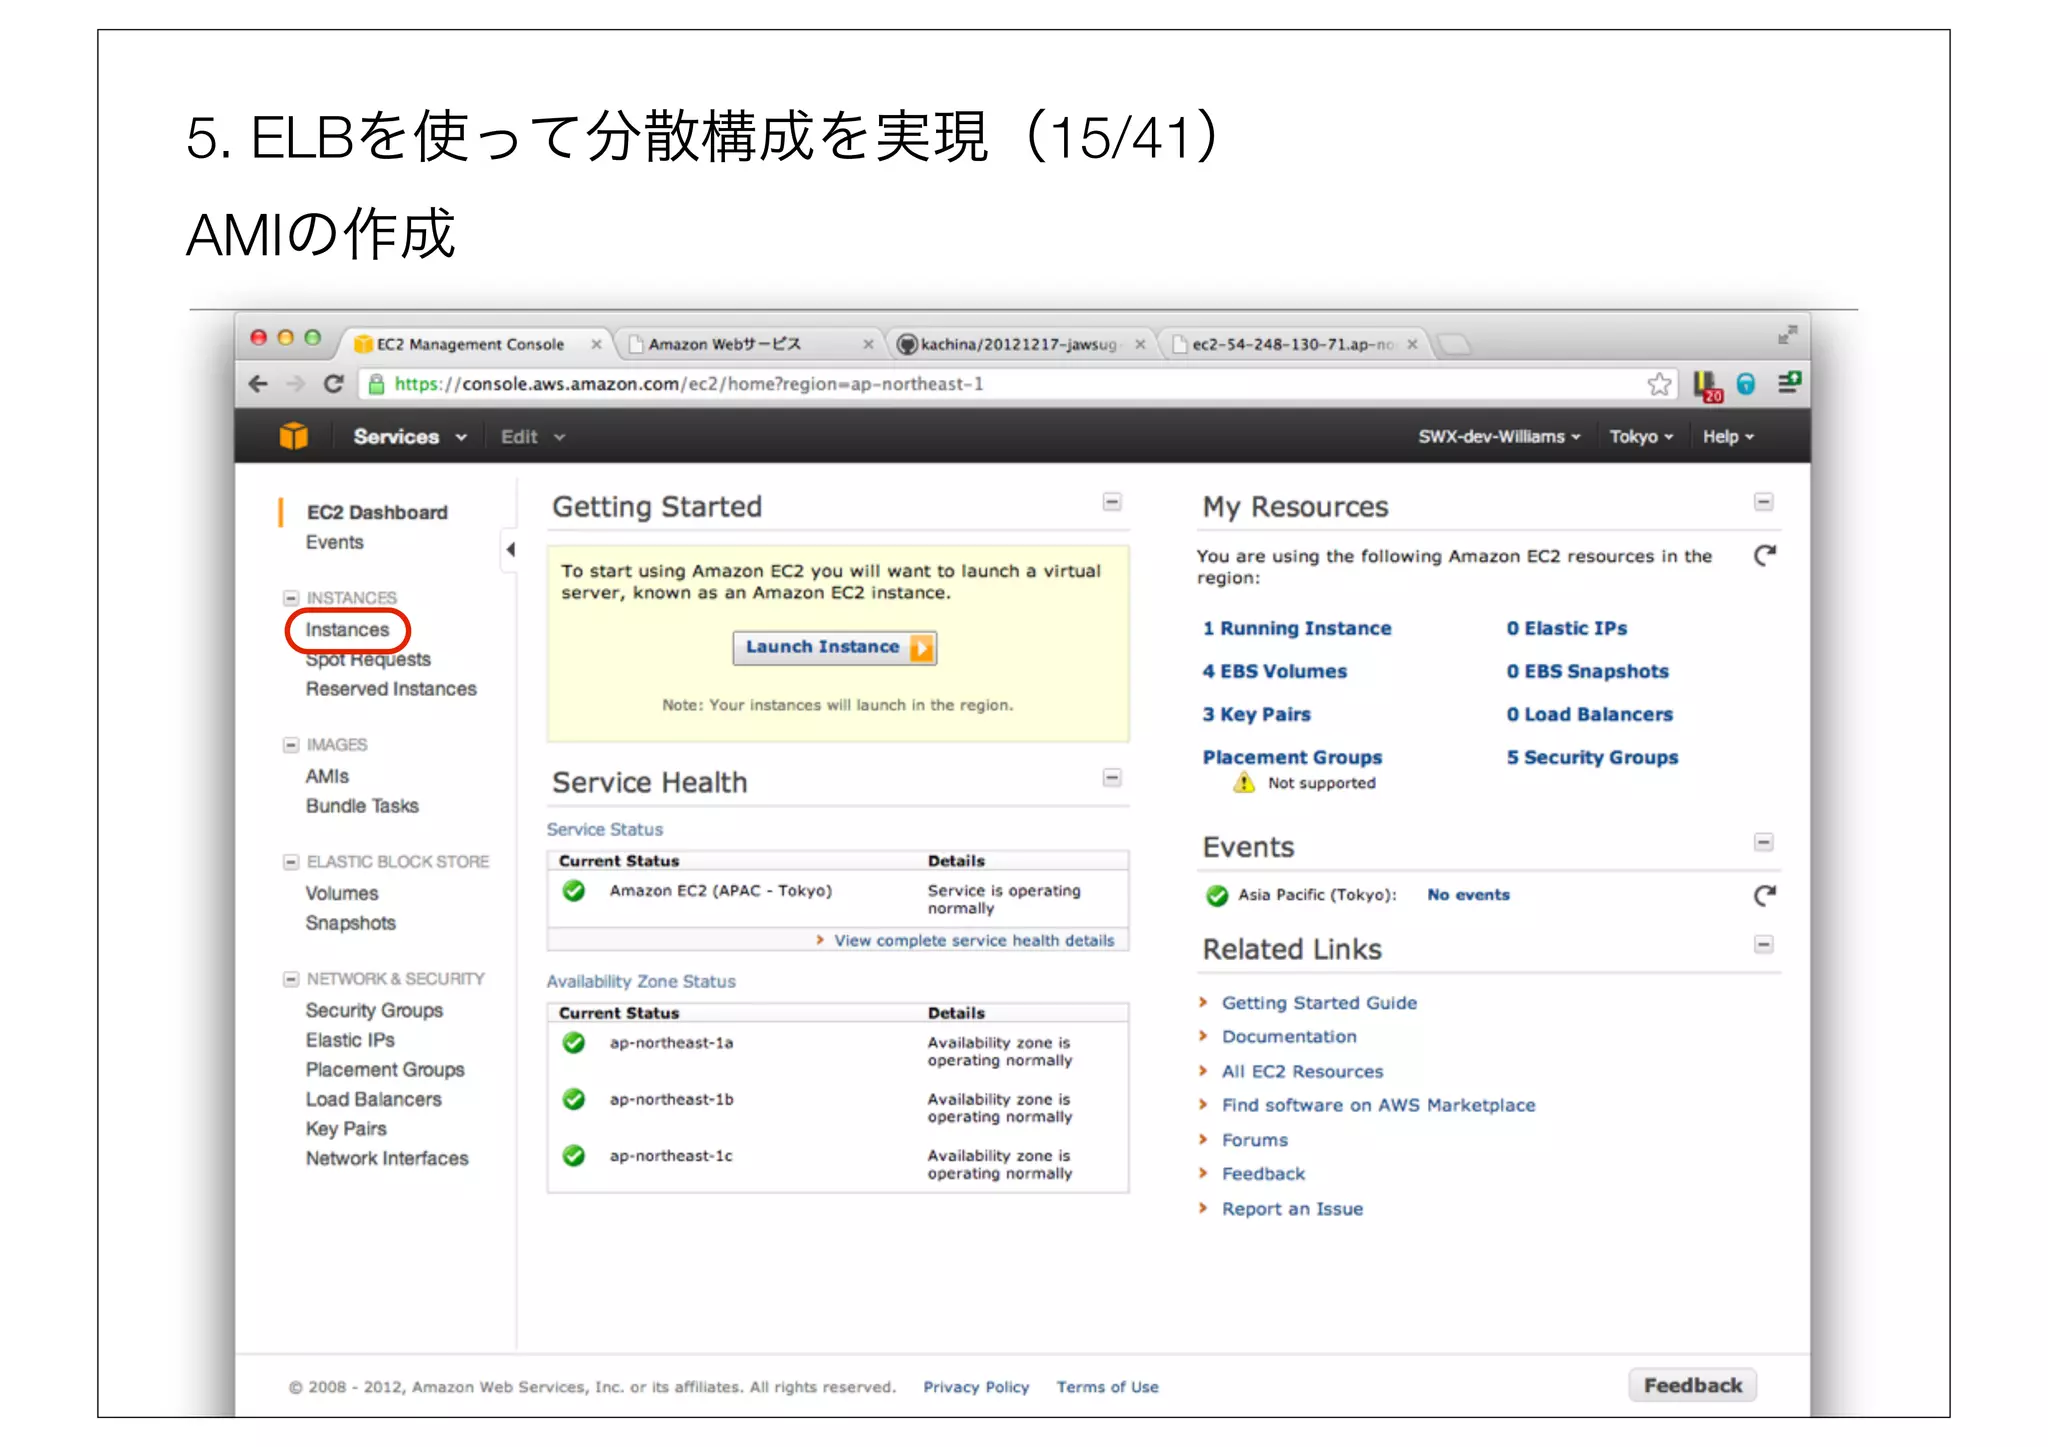Collapse the INSTANCES sidebar section
The image size is (2048, 1447).
291,598
